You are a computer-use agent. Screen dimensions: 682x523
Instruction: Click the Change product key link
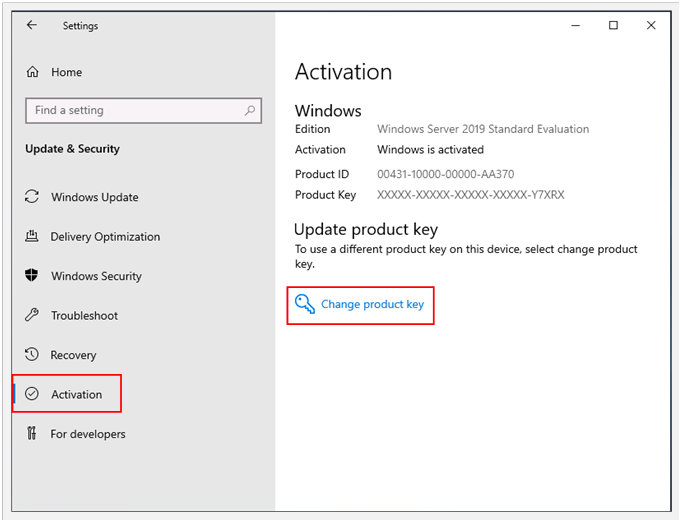click(372, 304)
